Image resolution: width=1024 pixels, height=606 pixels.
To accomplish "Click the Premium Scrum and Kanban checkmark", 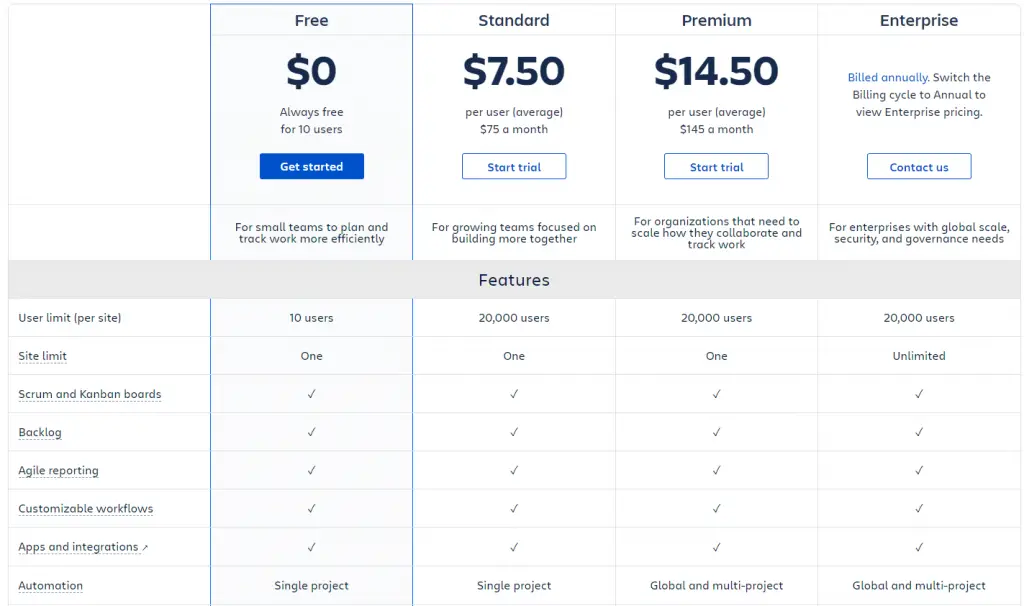I will pyautogui.click(x=716, y=394).
